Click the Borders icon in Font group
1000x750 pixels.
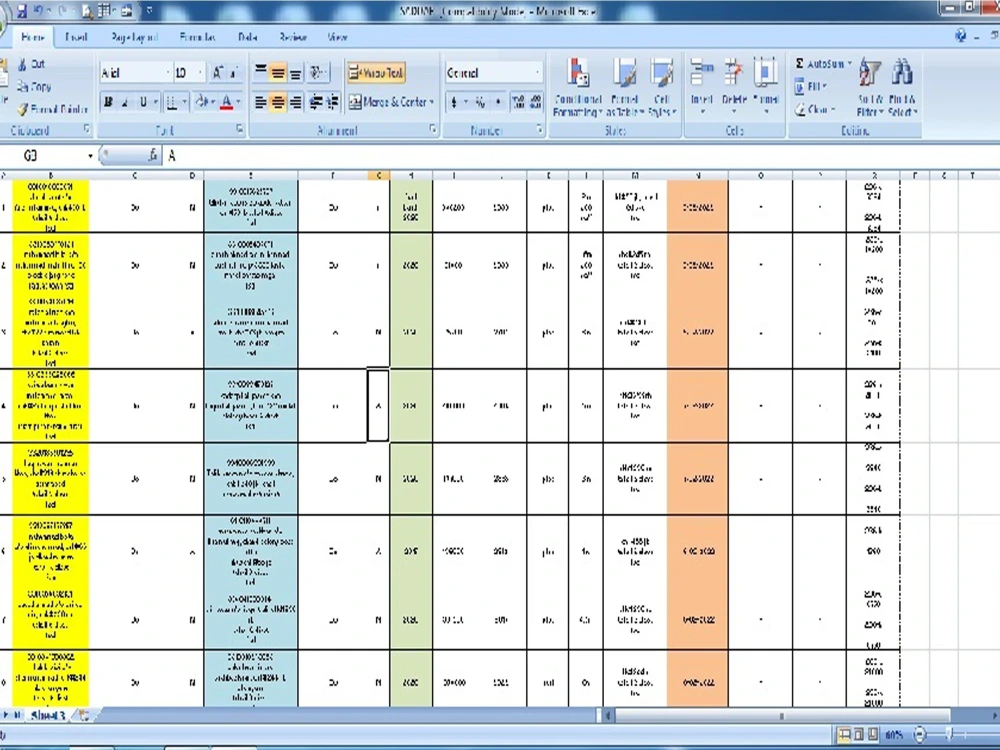[172, 102]
